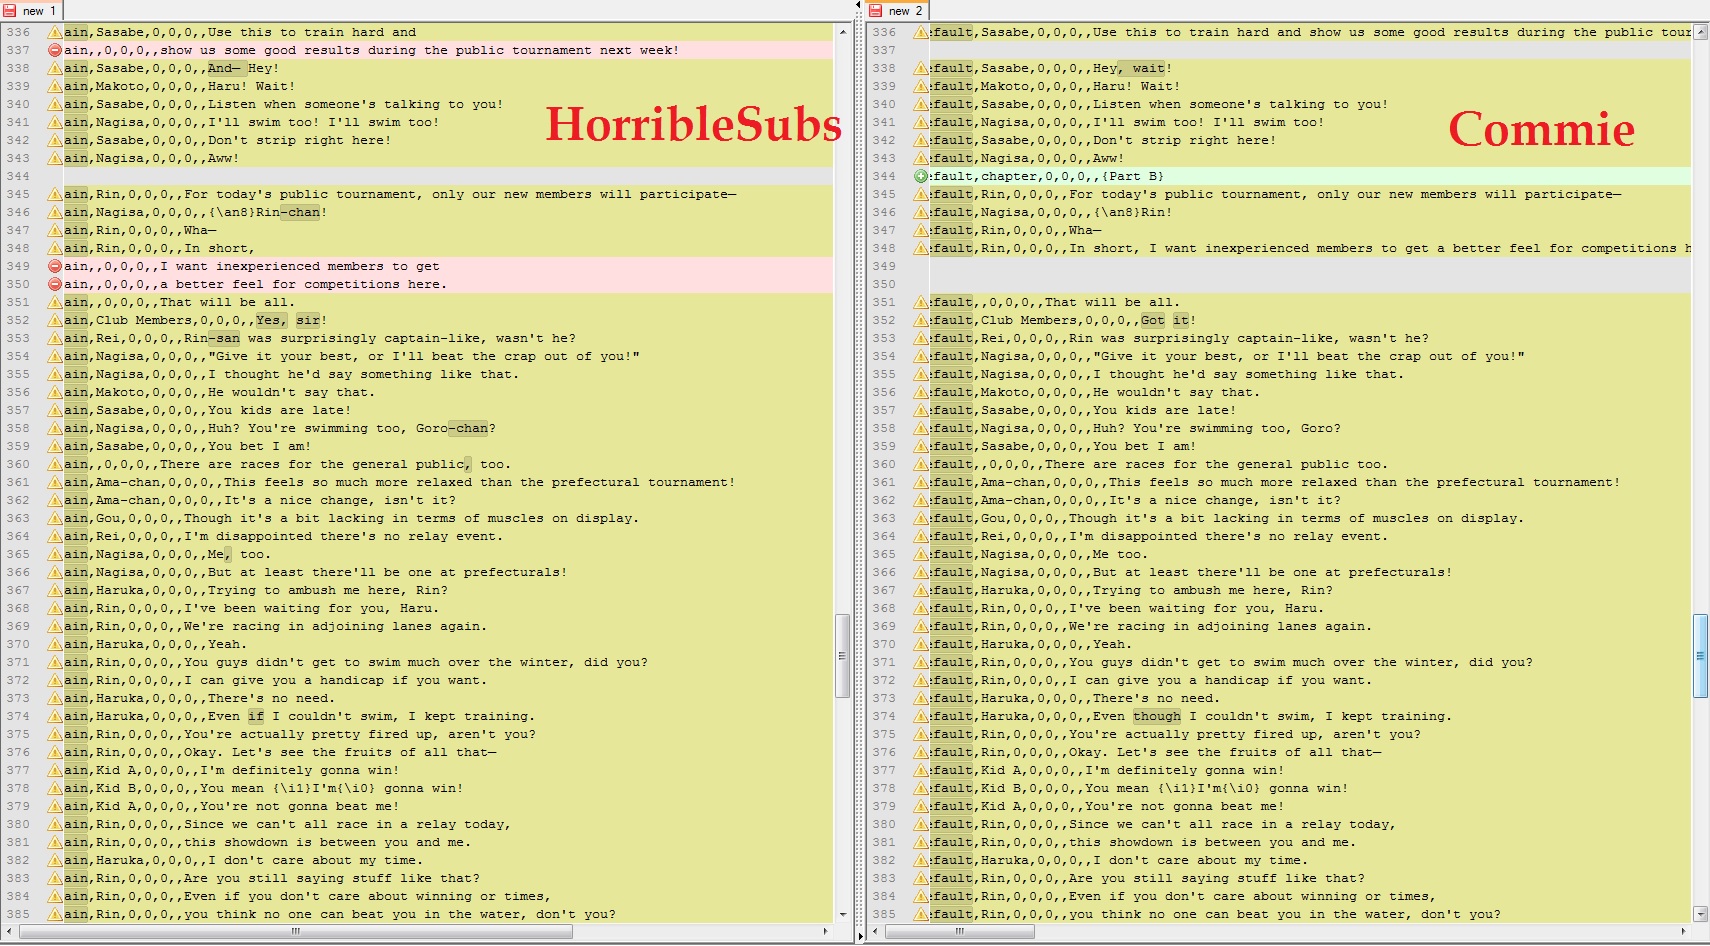The image size is (1710, 946).
Task: Click the changed-line warning icon on line 374 in new 1
Action: point(55,716)
